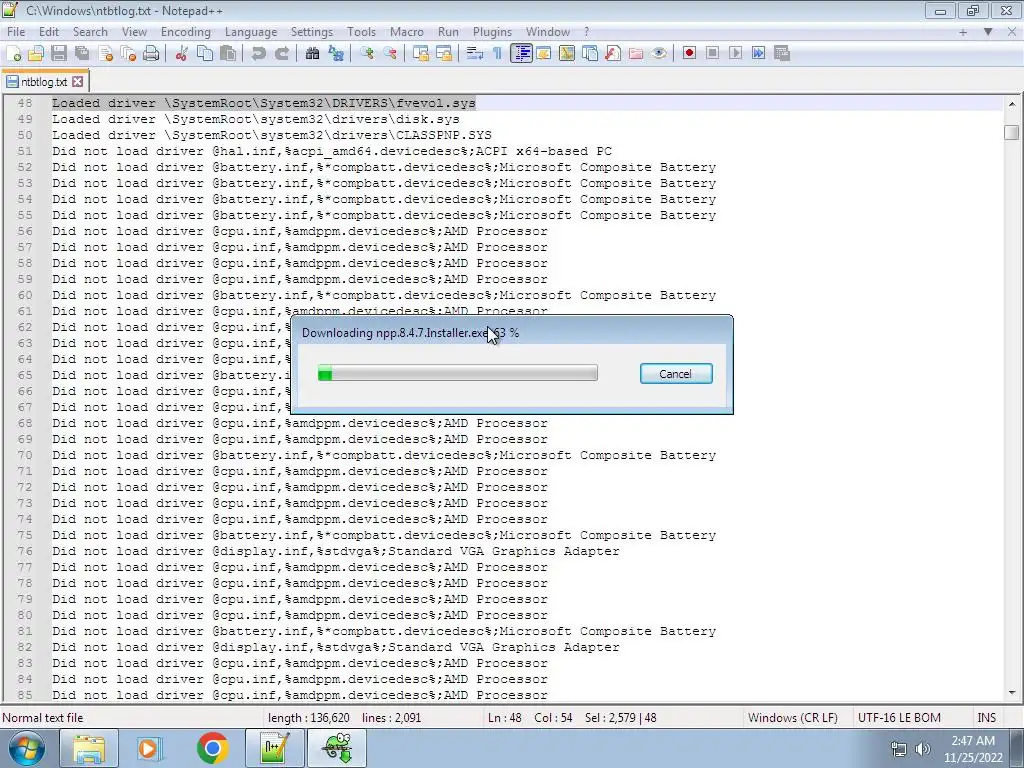The image size is (1024, 768).
Task: Create a new file with New icon
Action: point(13,54)
